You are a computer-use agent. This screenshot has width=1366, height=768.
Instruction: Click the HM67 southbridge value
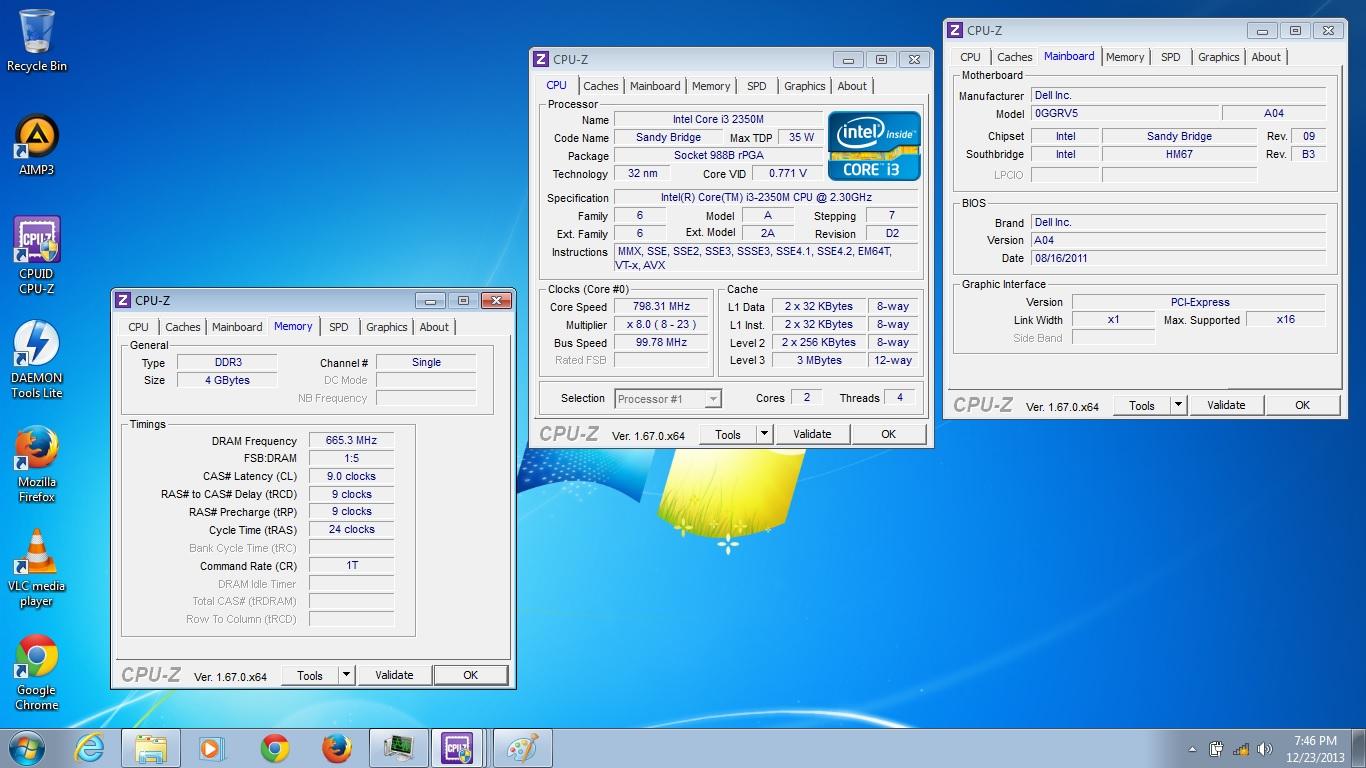tap(1179, 154)
